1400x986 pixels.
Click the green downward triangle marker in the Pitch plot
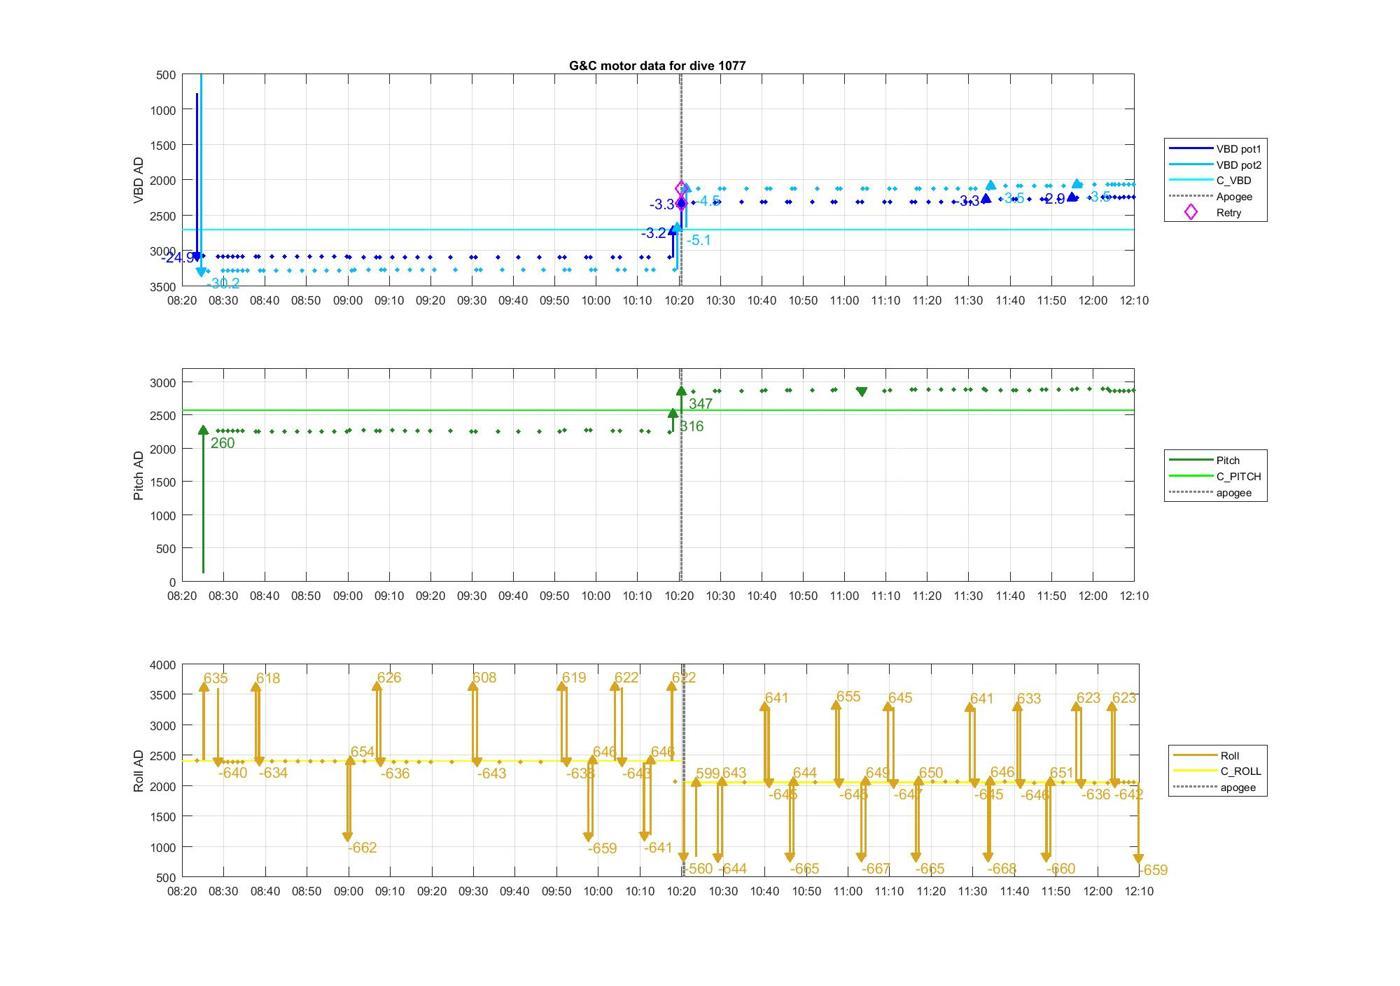[x=862, y=392]
